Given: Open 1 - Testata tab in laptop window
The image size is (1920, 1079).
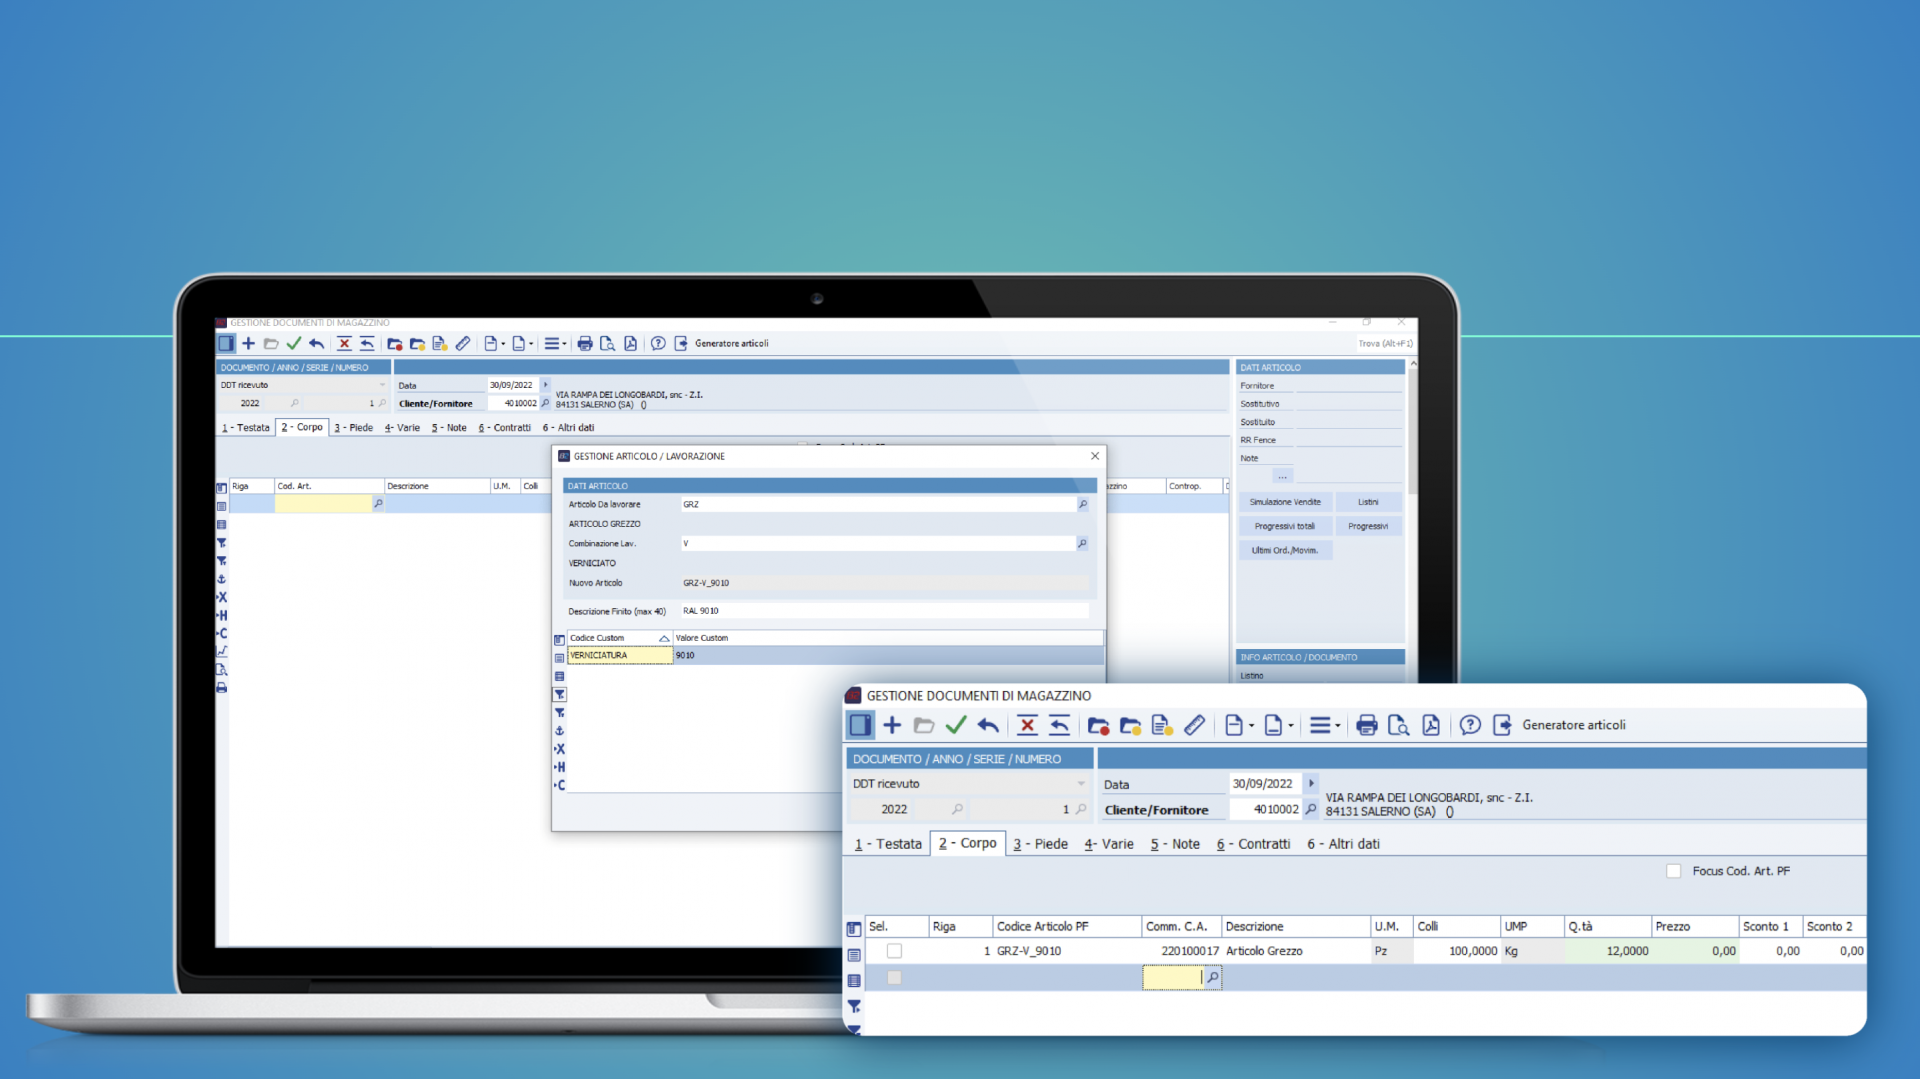Looking at the screenshot, I should 246,427.
